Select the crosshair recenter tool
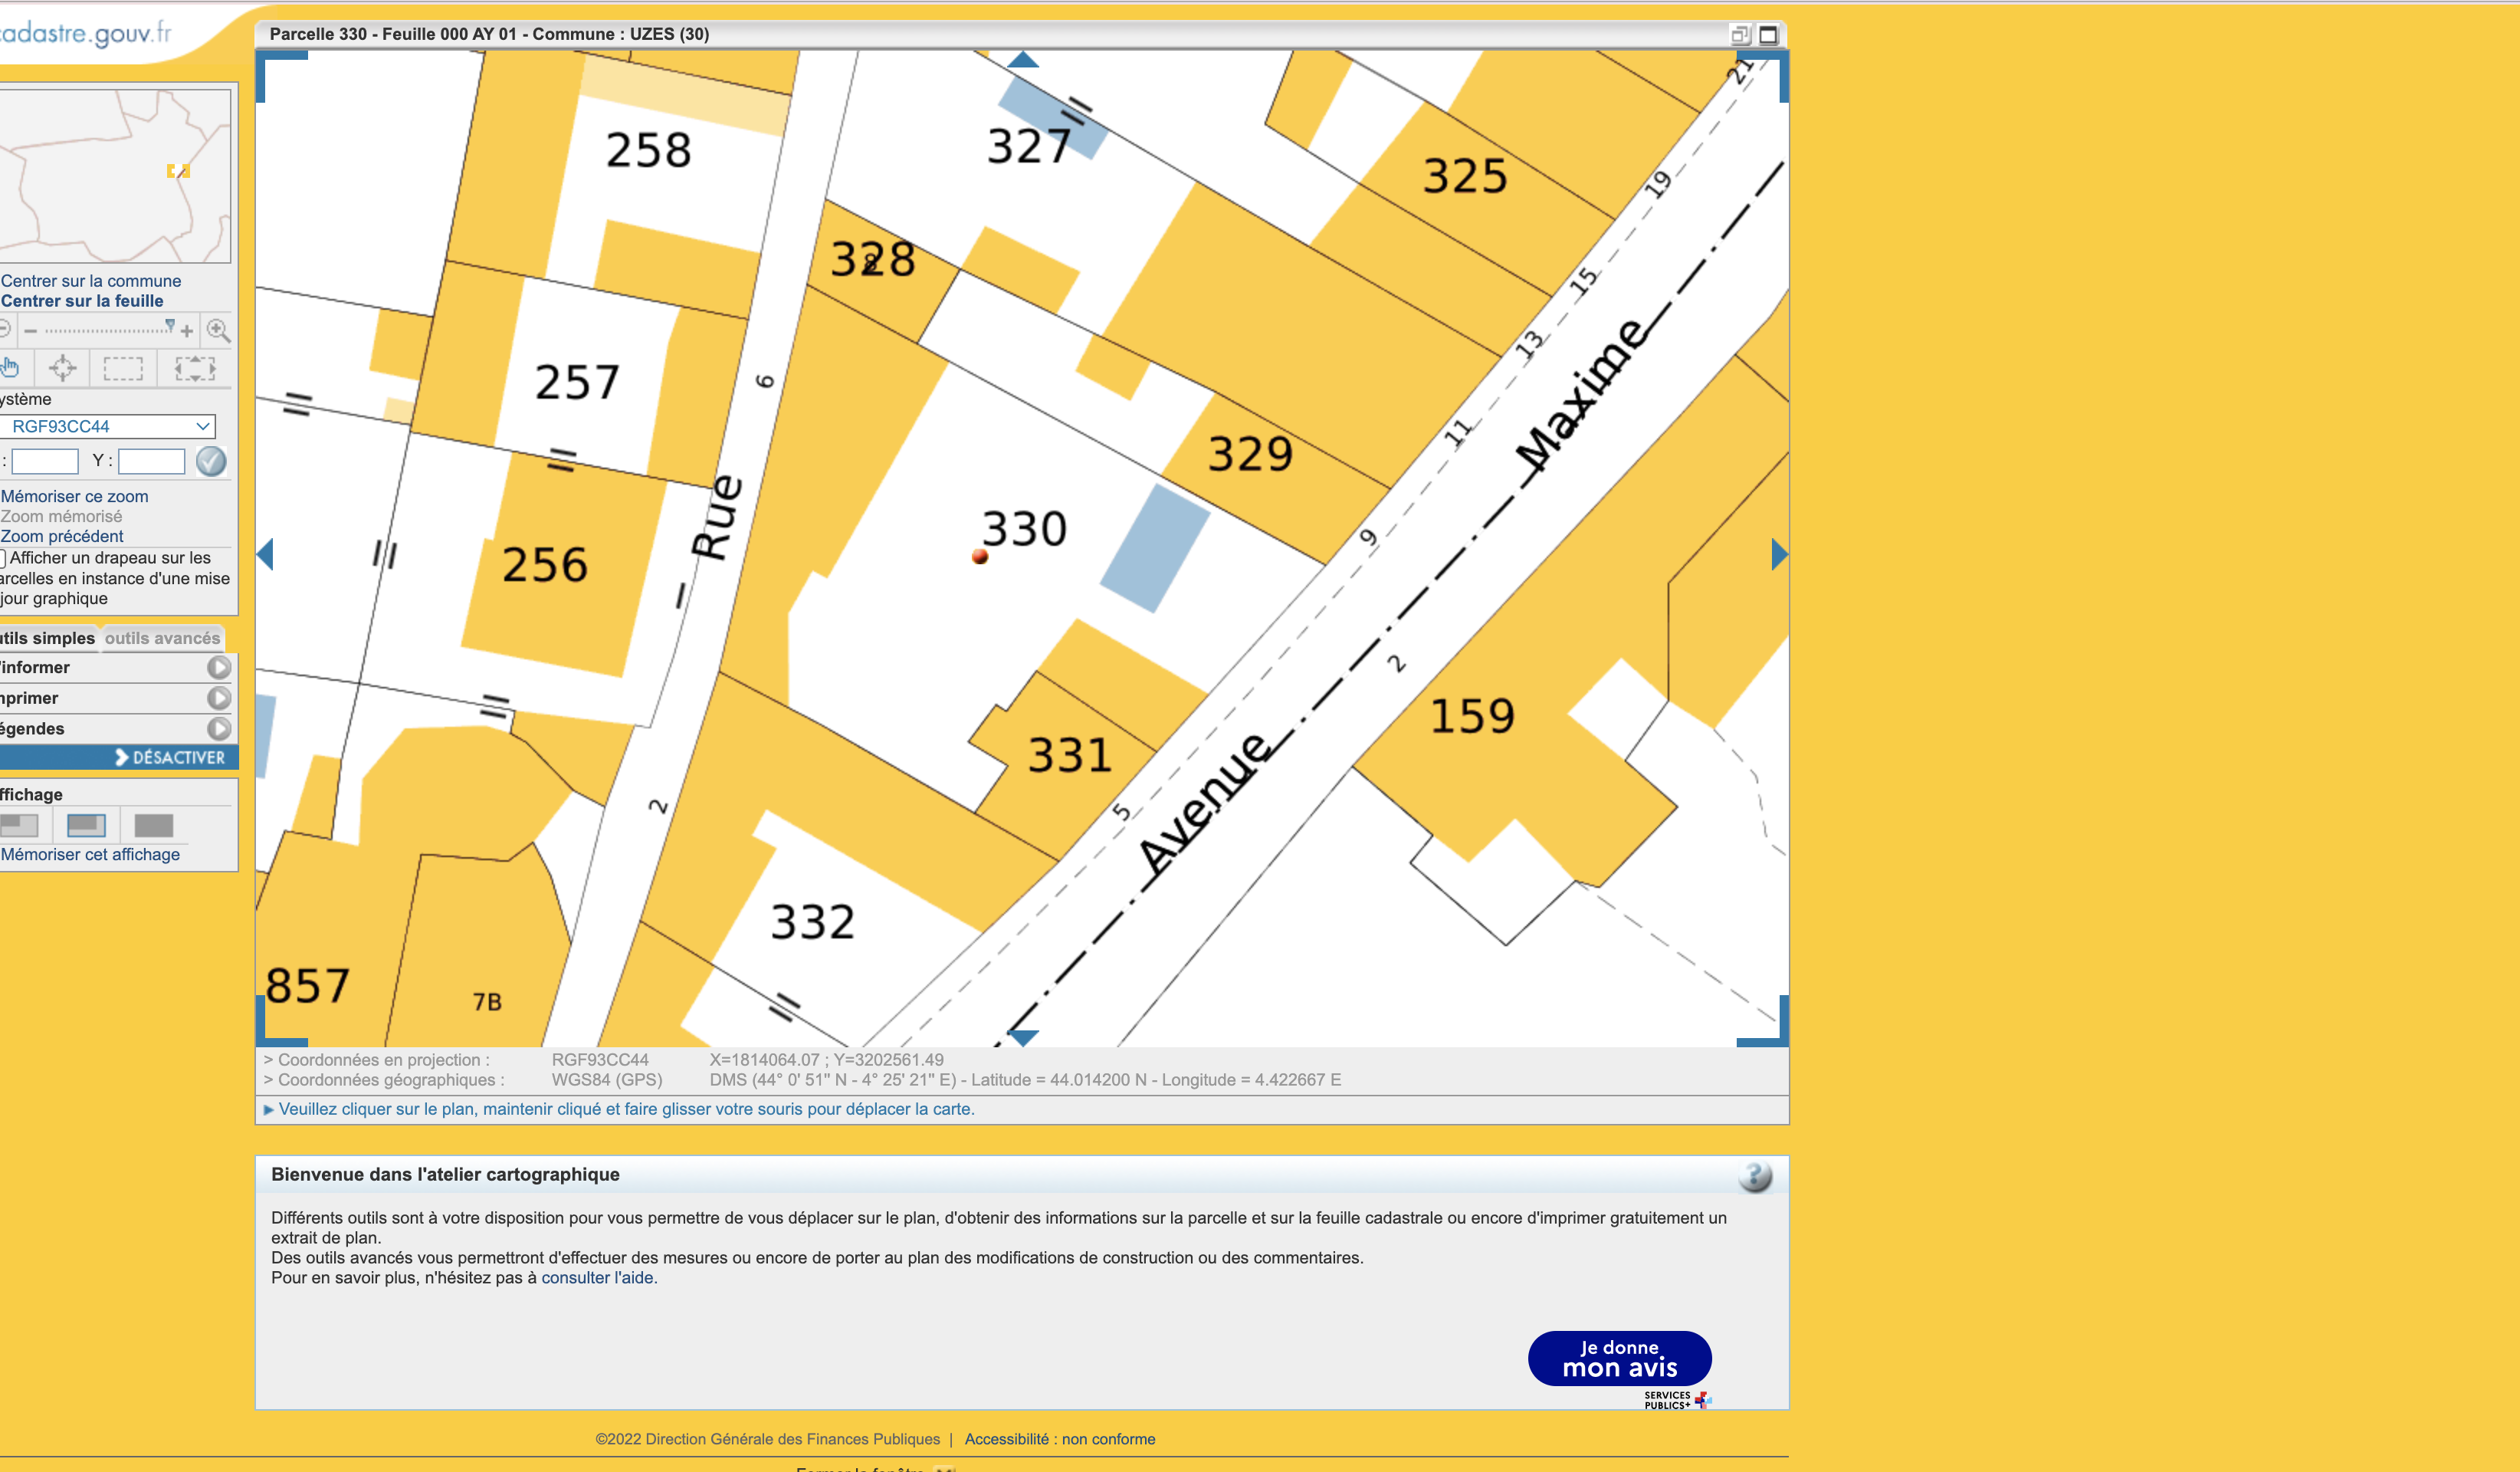2520x1472 pixels. click(63, 368)
